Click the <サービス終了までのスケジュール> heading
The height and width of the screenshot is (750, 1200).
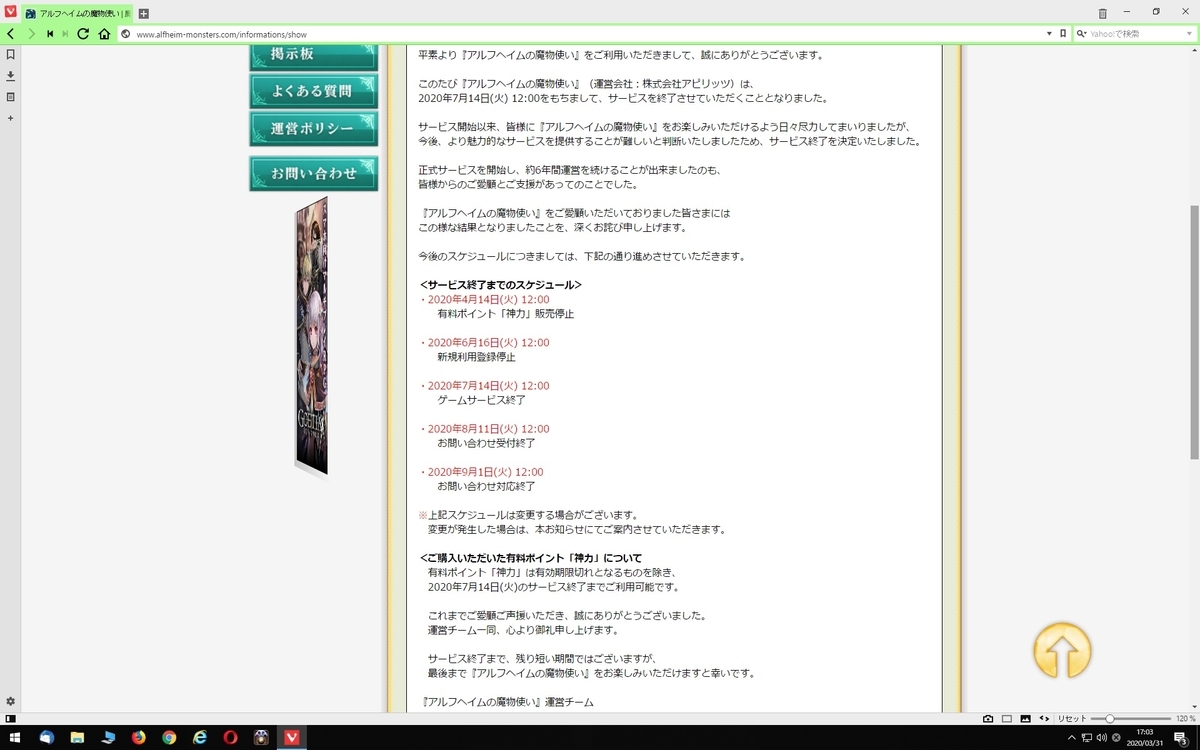click(x=500, y=285)
